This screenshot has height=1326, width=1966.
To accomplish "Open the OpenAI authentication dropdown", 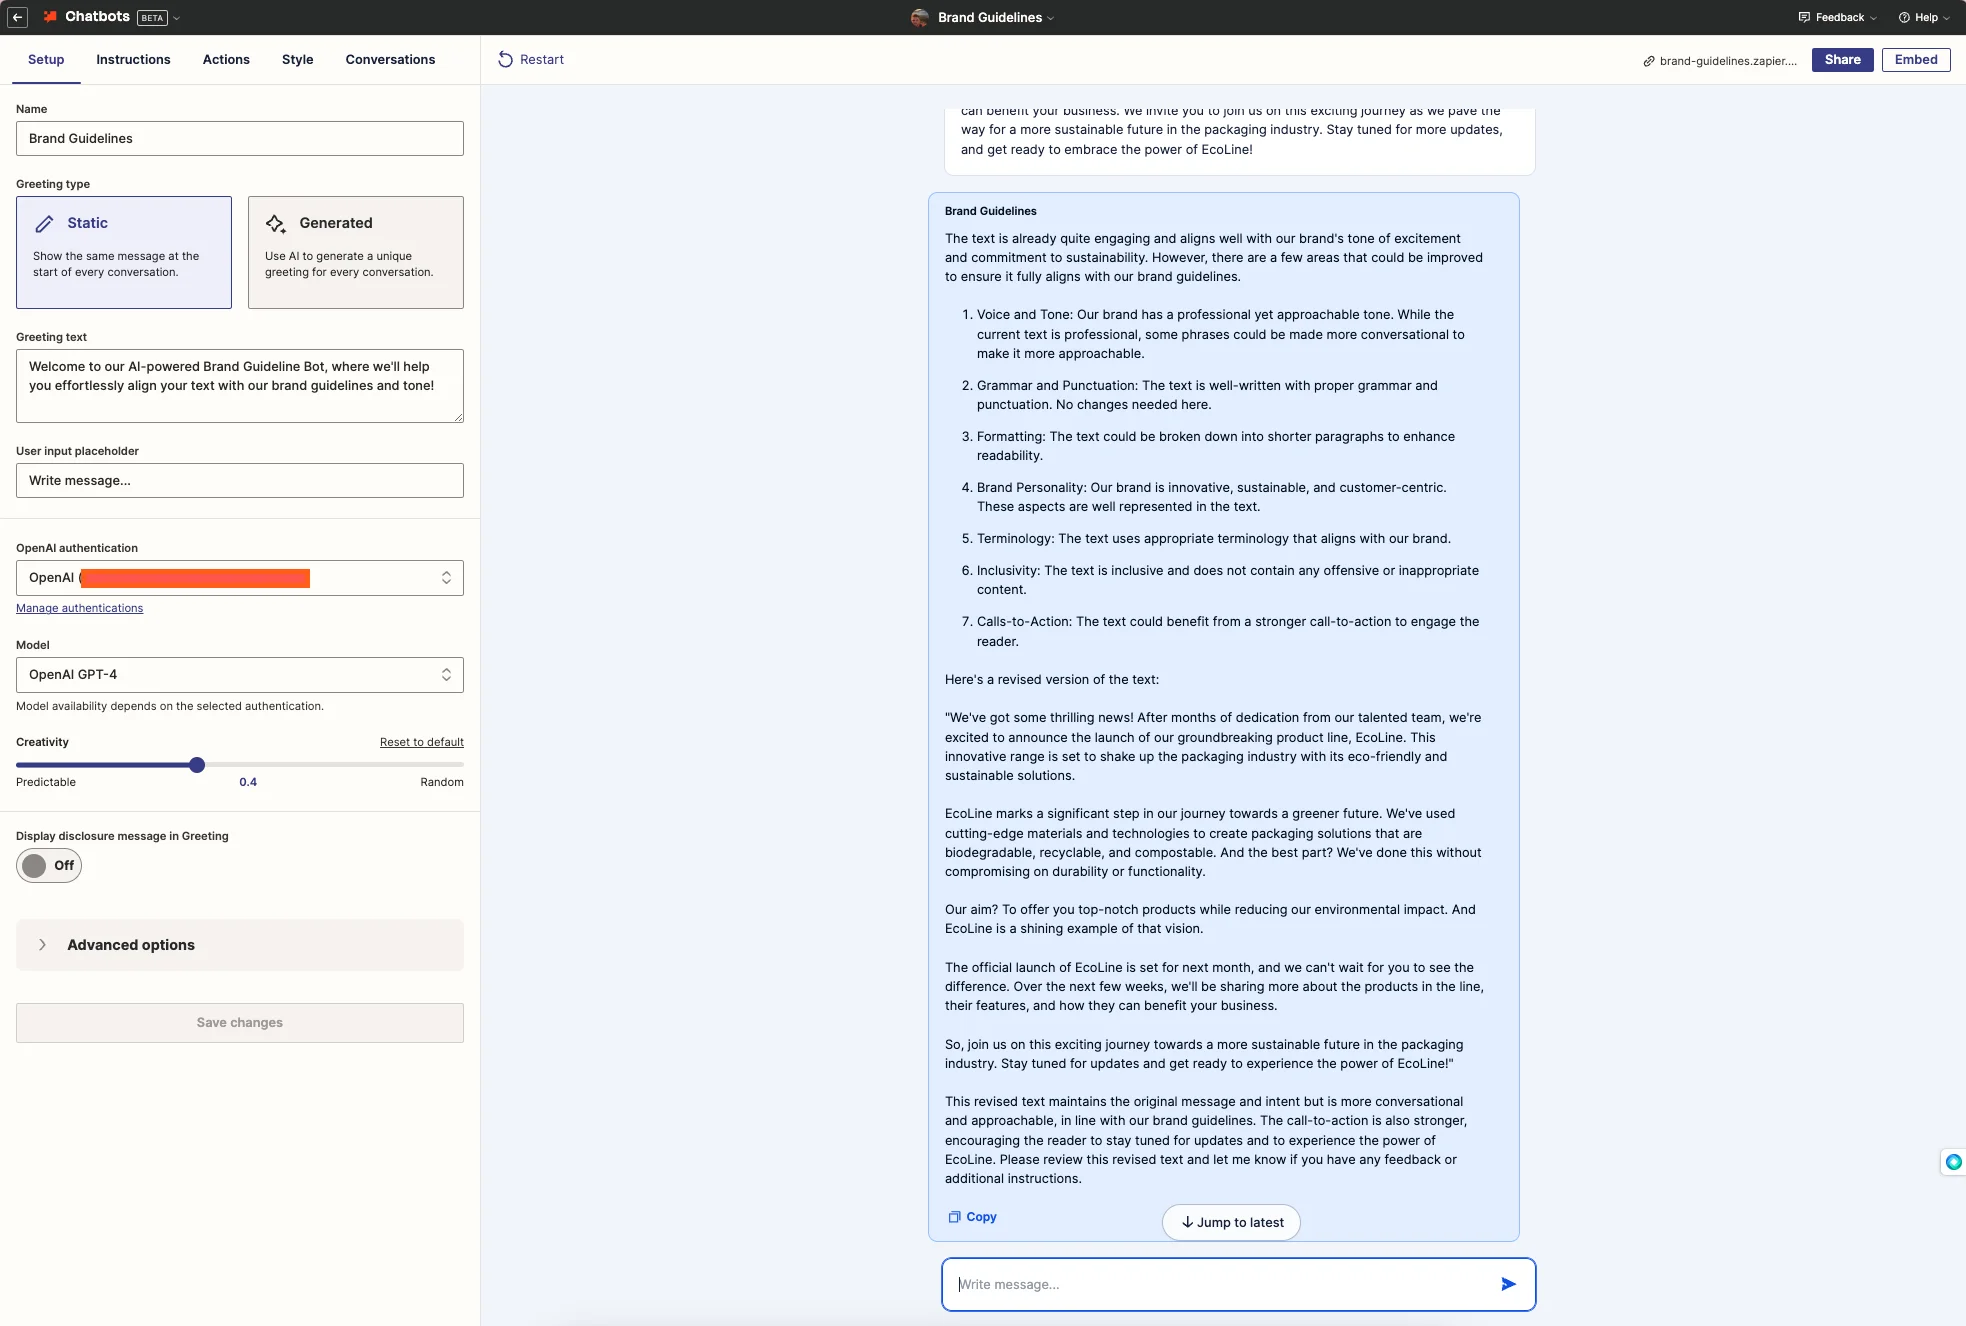I will 240,578.
